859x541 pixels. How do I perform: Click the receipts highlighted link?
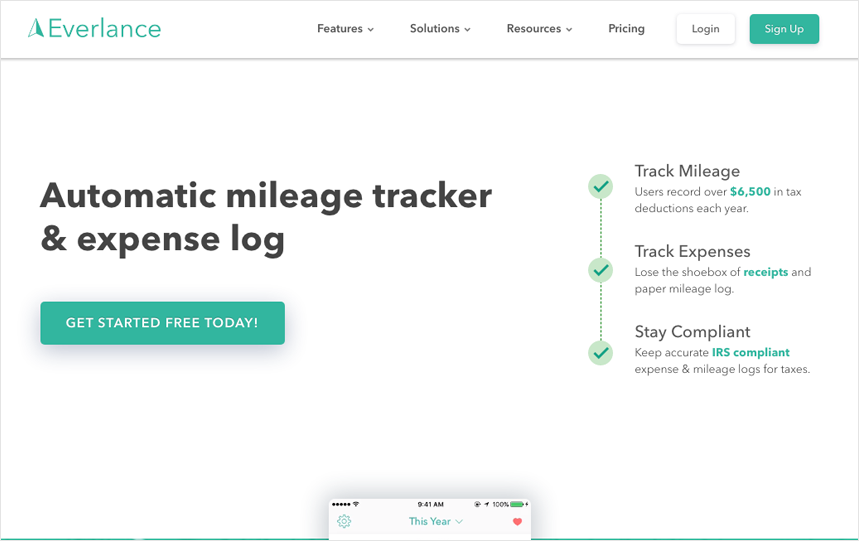(x=765, y=272)
